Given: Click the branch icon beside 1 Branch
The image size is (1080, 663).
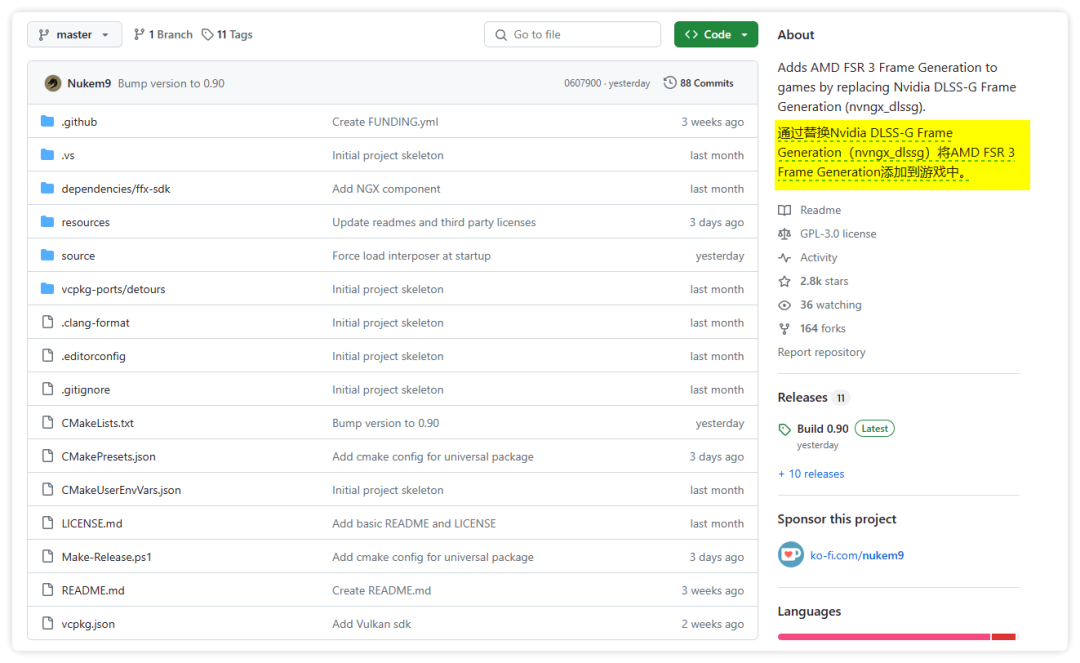Looking at the screenshot, I should [x=140, y=34].
